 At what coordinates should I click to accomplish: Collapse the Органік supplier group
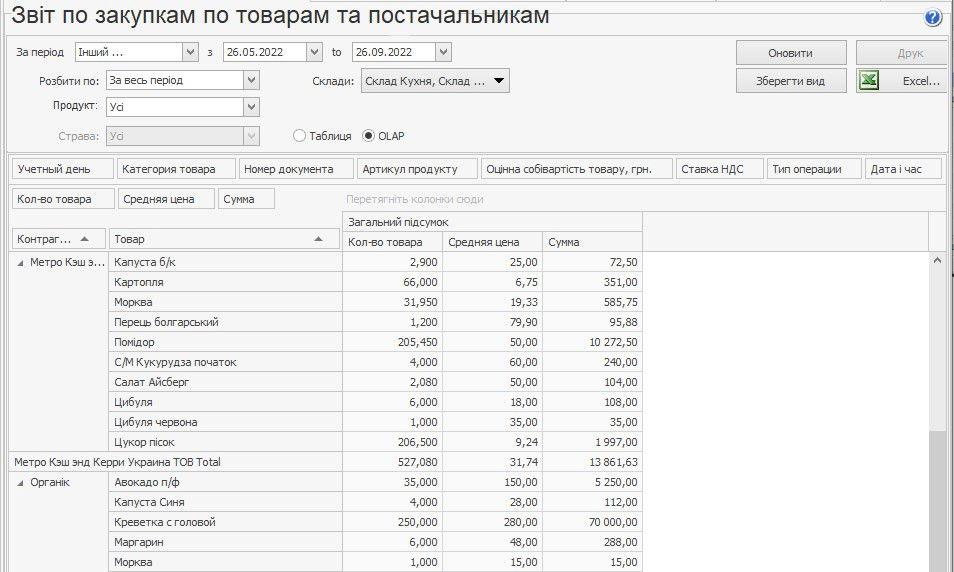tap(21, 482)
